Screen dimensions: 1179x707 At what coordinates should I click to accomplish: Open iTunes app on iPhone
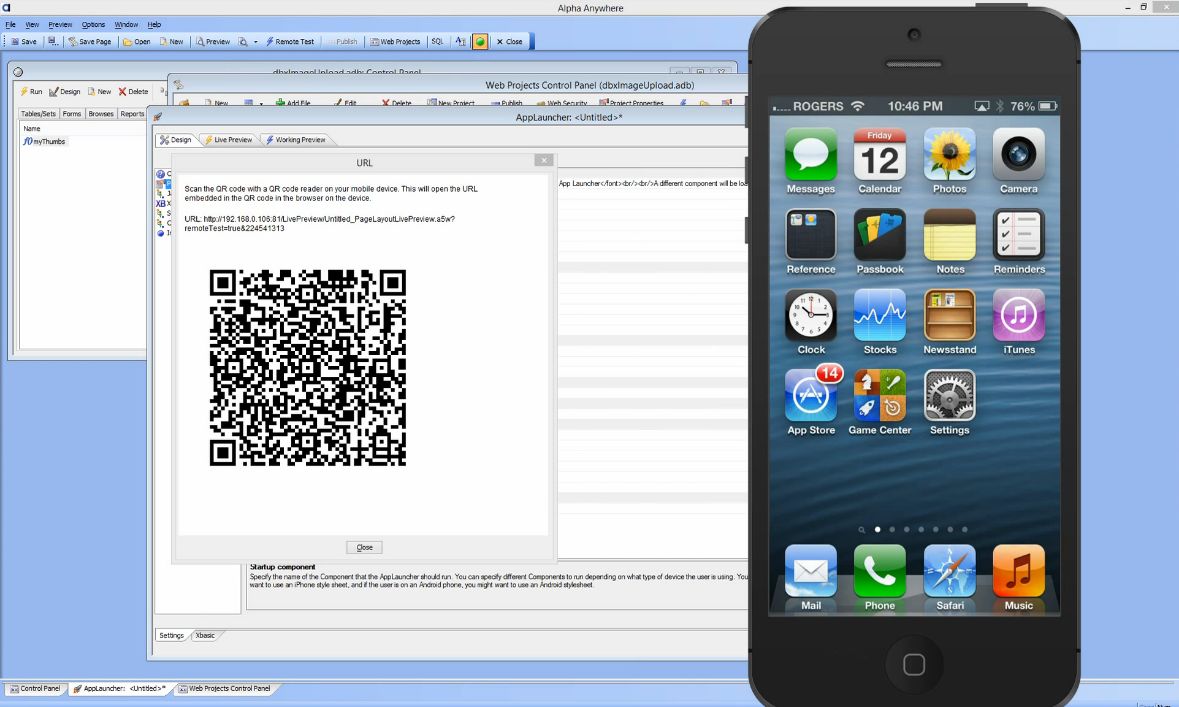[1019, 322]
